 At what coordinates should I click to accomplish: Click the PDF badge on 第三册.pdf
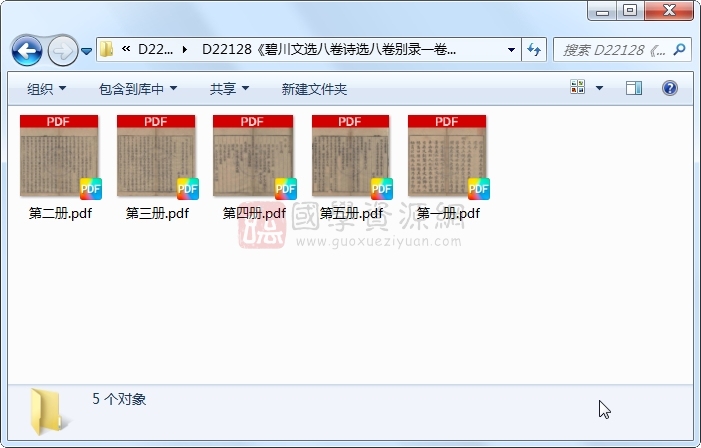click(188, 189)
